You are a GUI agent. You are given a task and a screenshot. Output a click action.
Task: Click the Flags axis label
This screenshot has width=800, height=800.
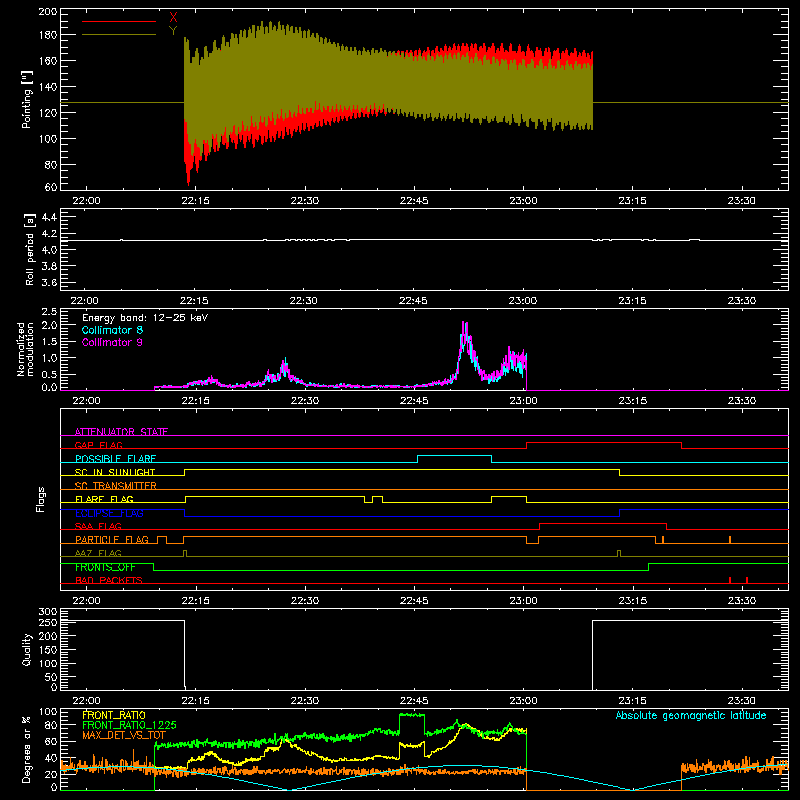pyautogui.click(x=41, y=499)
